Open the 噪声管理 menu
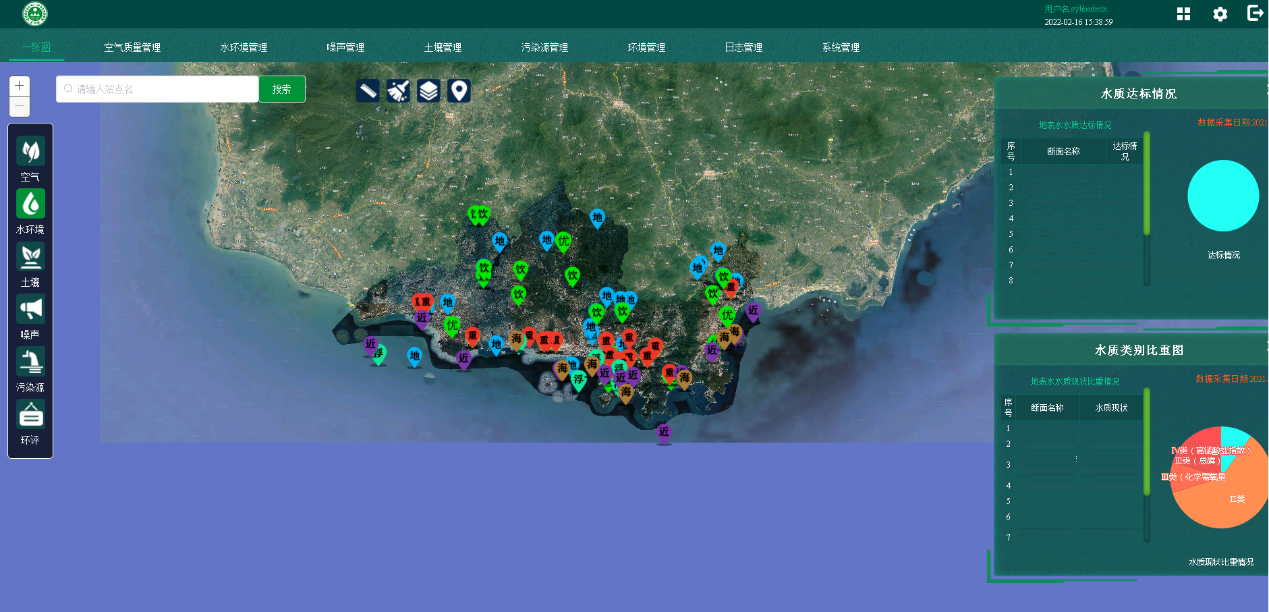The width and height of the screenshot is (1269, 612). point(345,47)
